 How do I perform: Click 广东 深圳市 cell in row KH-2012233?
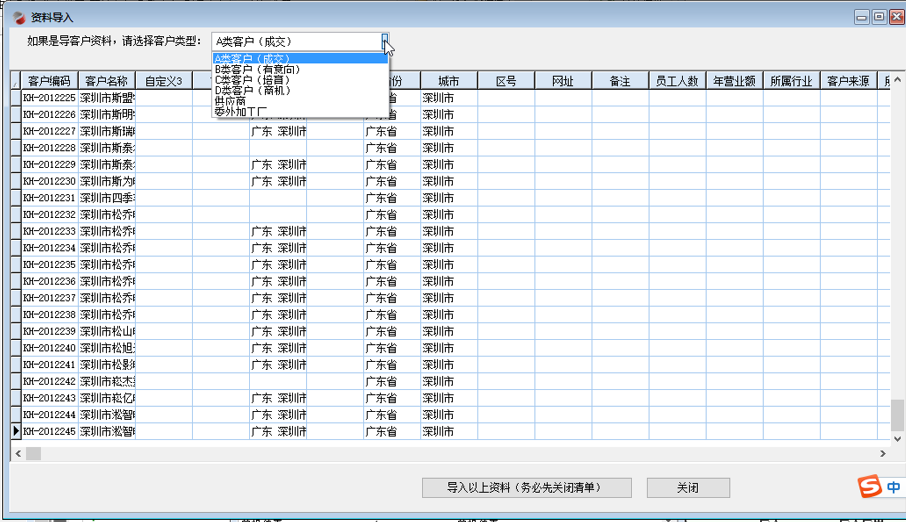point(278,231)
